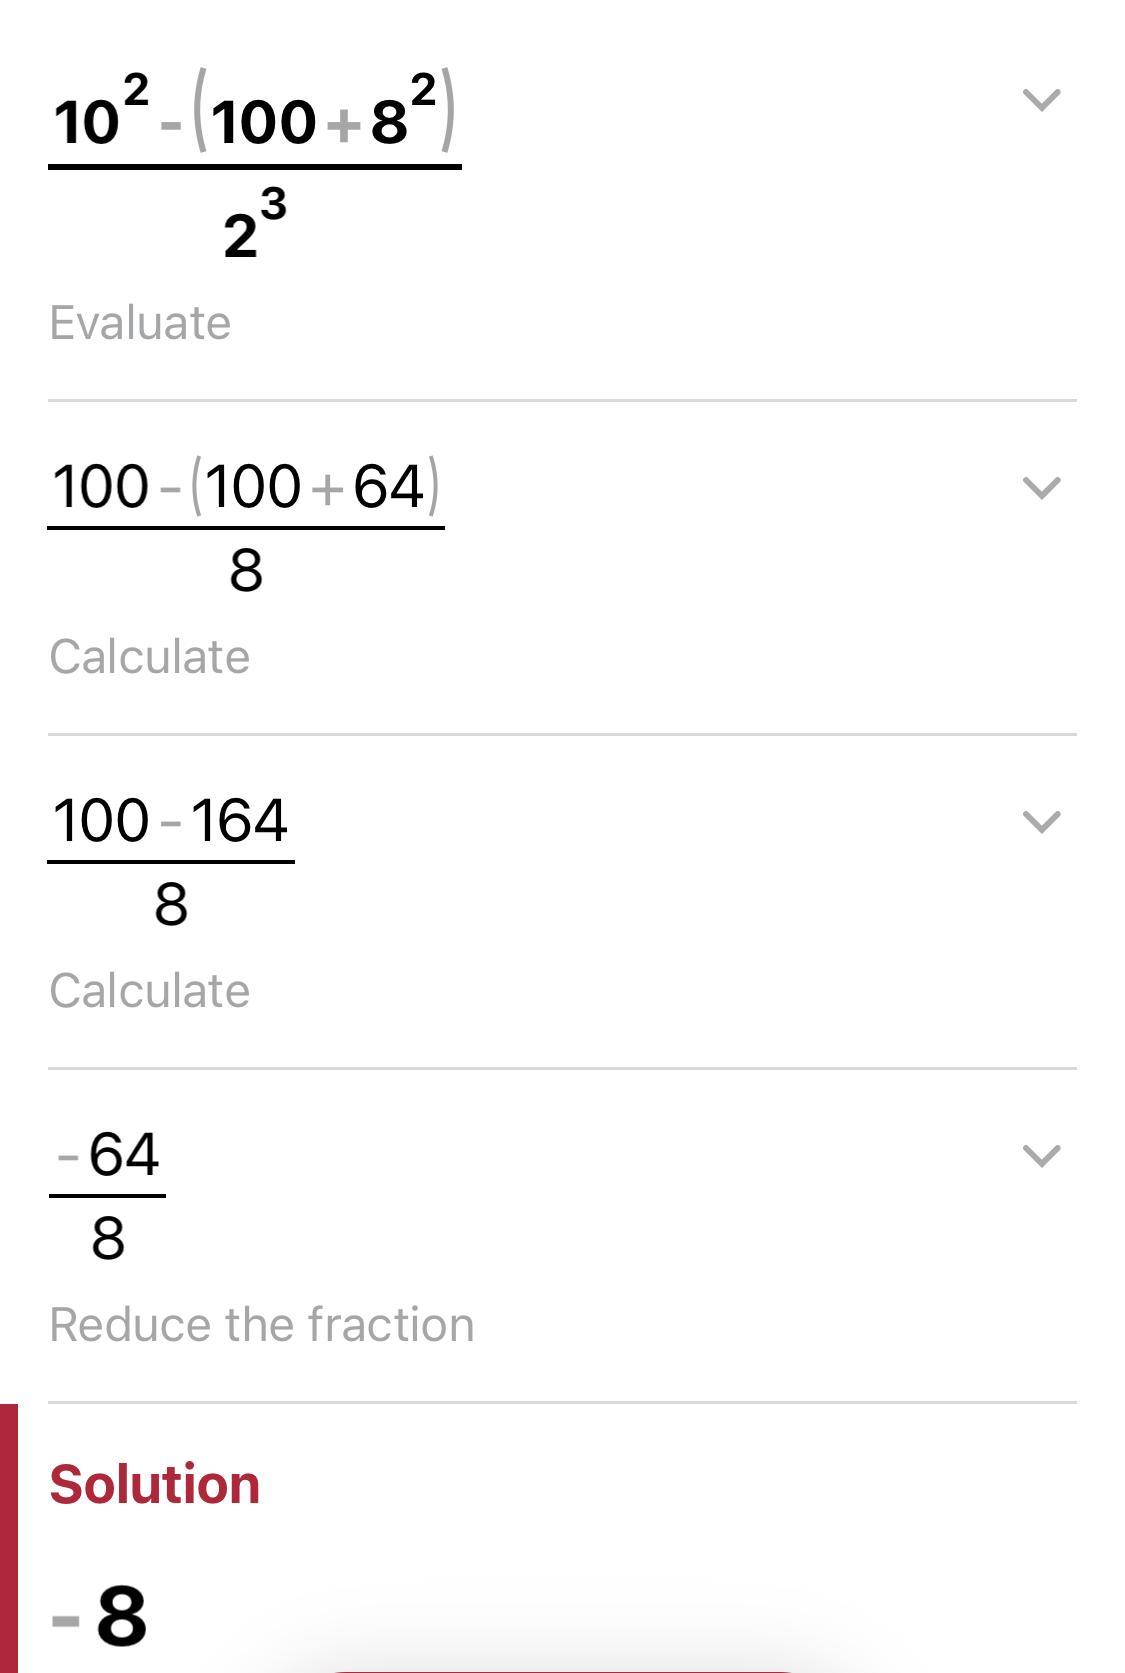
Task: Expand the Evaluate step chevron
Action: [x=1041, y=100]
